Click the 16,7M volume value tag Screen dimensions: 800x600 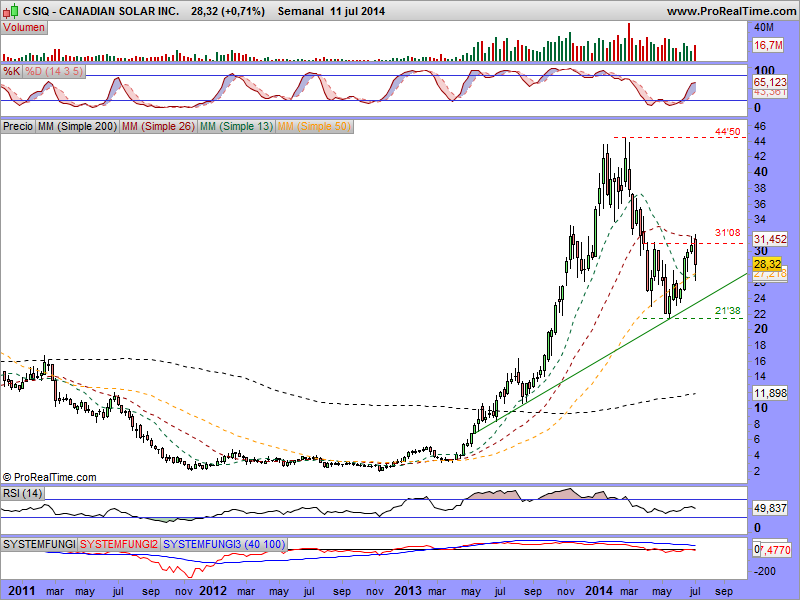pyautogui.click(x=768, y=45)
